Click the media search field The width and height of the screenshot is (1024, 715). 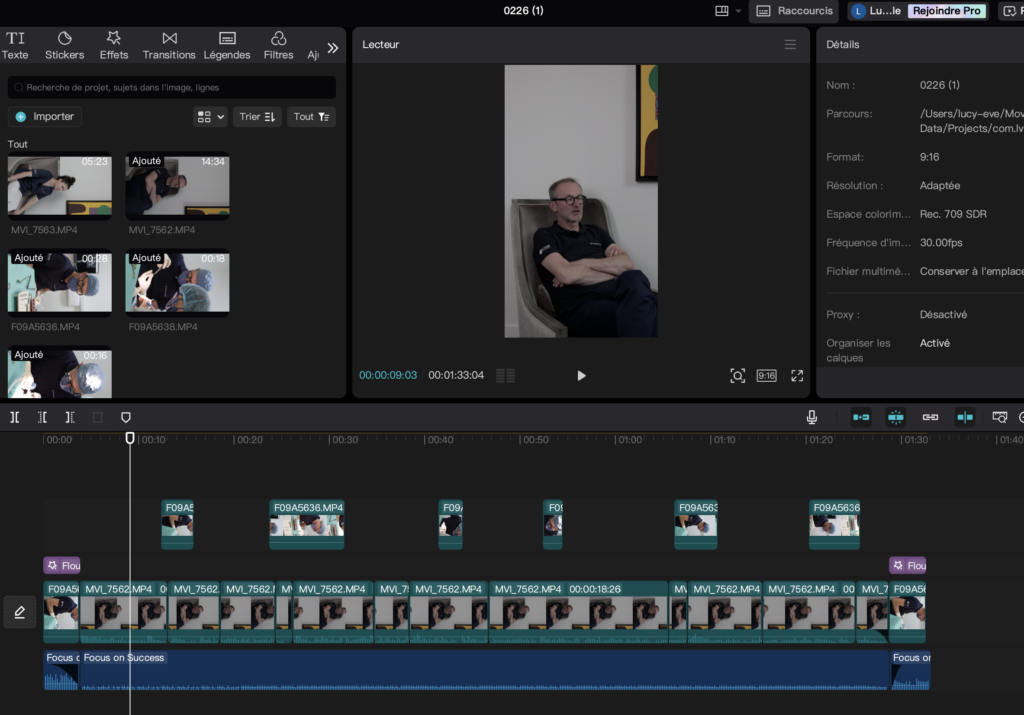pyautogui.click(x=172, y=88)
